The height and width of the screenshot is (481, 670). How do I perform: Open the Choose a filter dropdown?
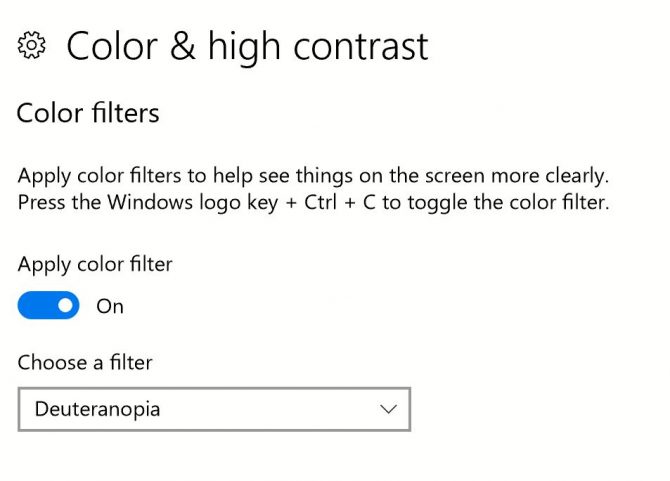[214, 409]
